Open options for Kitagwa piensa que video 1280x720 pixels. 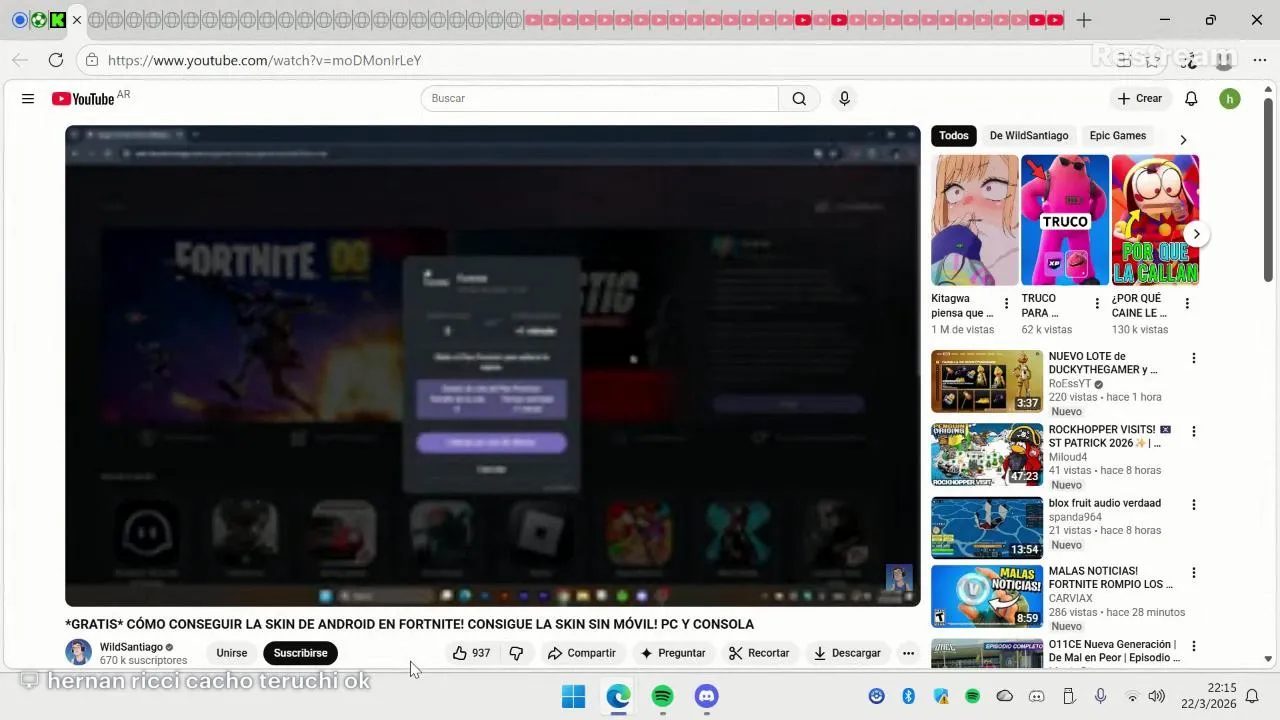point(1006,304)
